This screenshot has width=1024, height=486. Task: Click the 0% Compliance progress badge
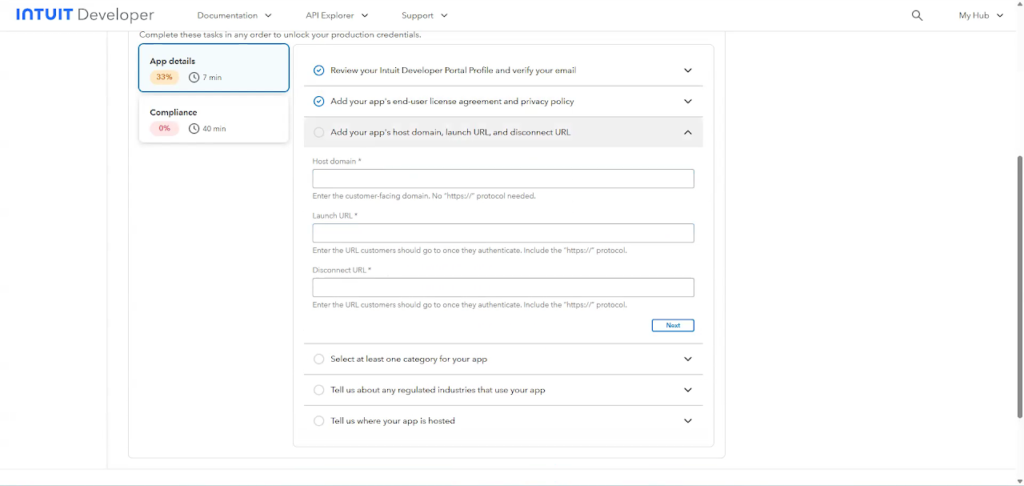tap(164, 129)
